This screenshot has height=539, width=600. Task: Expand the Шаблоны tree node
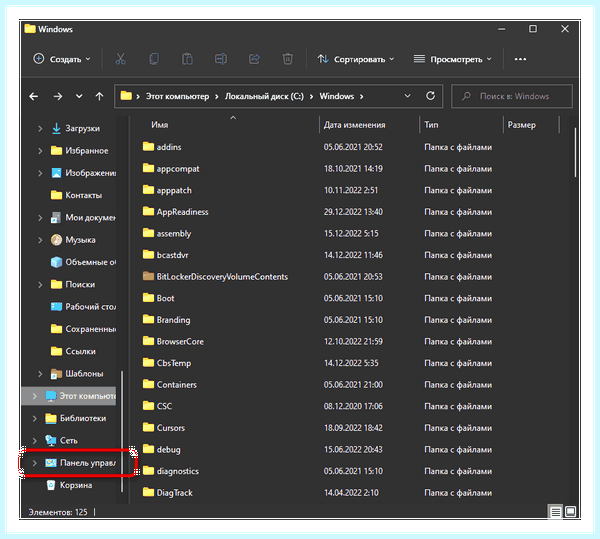[40, 374]
